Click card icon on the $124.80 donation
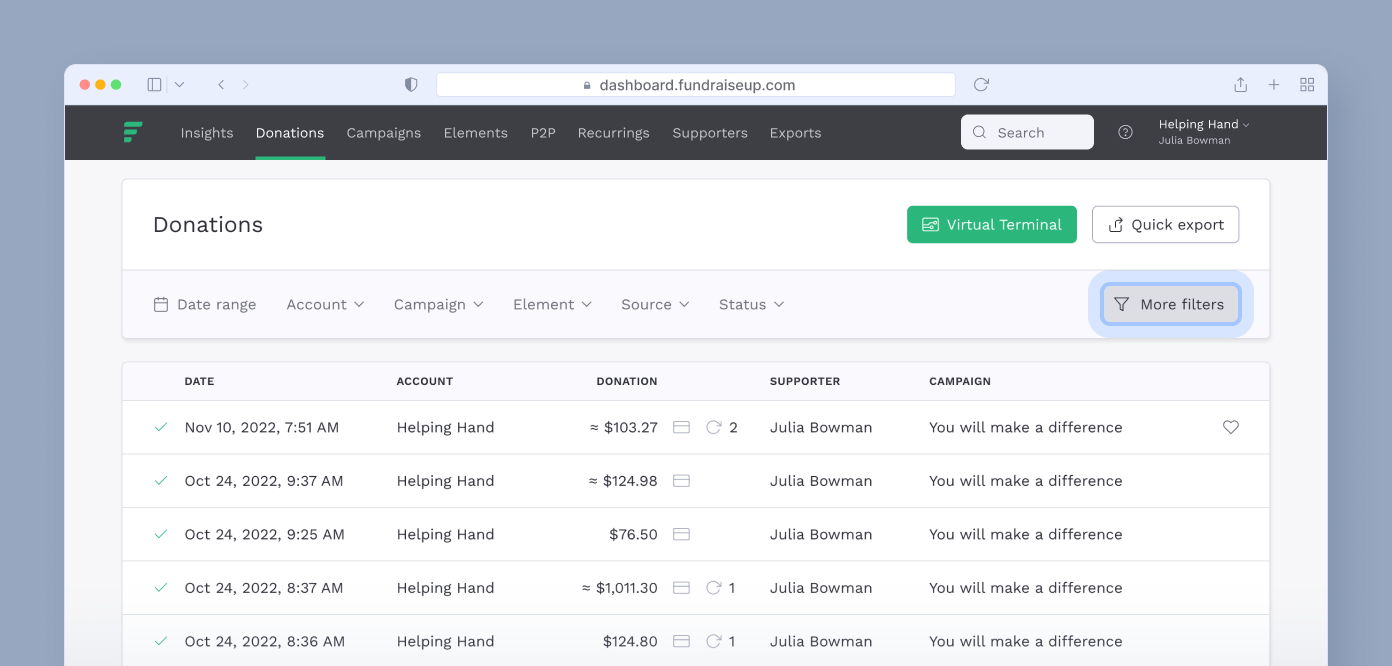The height and width of the screenshot is (666, 1392). tap(681, 641)
